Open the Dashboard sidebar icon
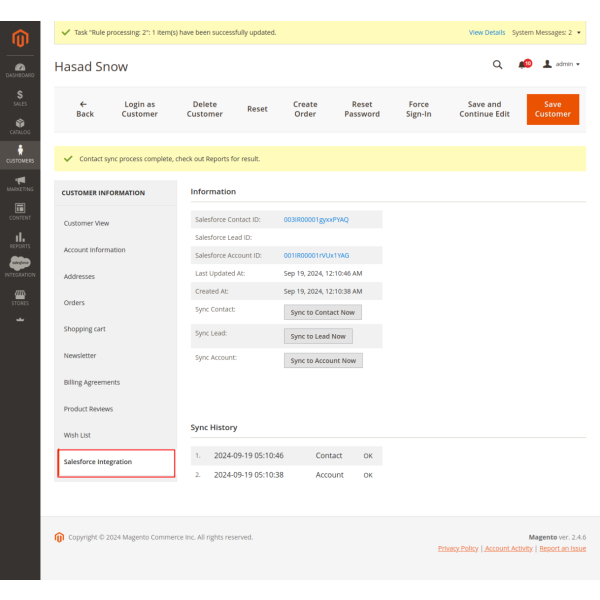Screen dimensions: 600x600 20,69
